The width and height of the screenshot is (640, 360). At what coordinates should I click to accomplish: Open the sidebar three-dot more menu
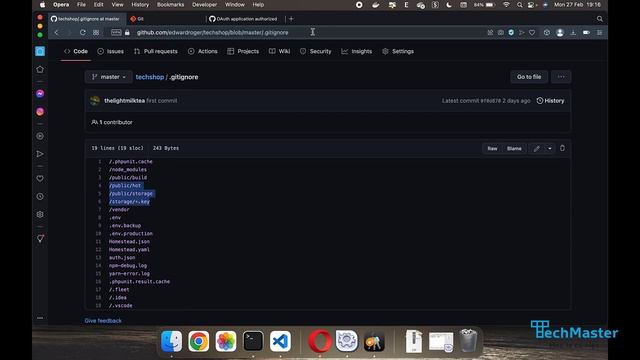(x=40, y=318)
